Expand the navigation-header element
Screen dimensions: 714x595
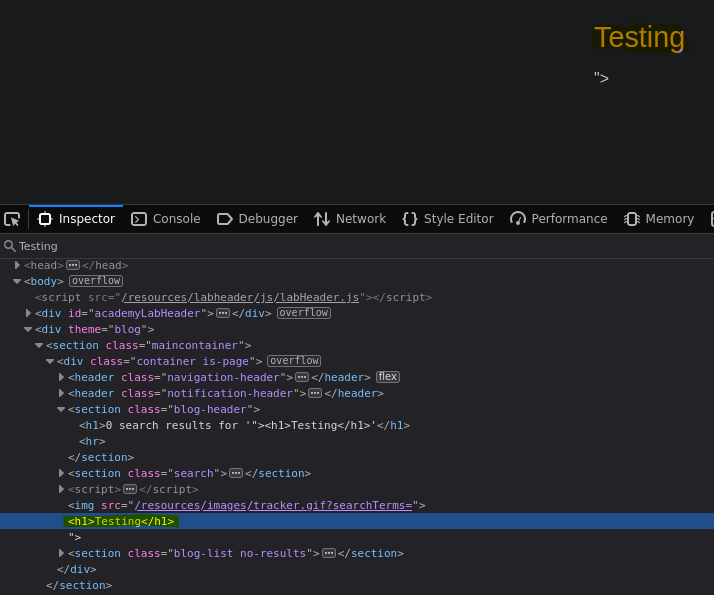pos(61,377)
